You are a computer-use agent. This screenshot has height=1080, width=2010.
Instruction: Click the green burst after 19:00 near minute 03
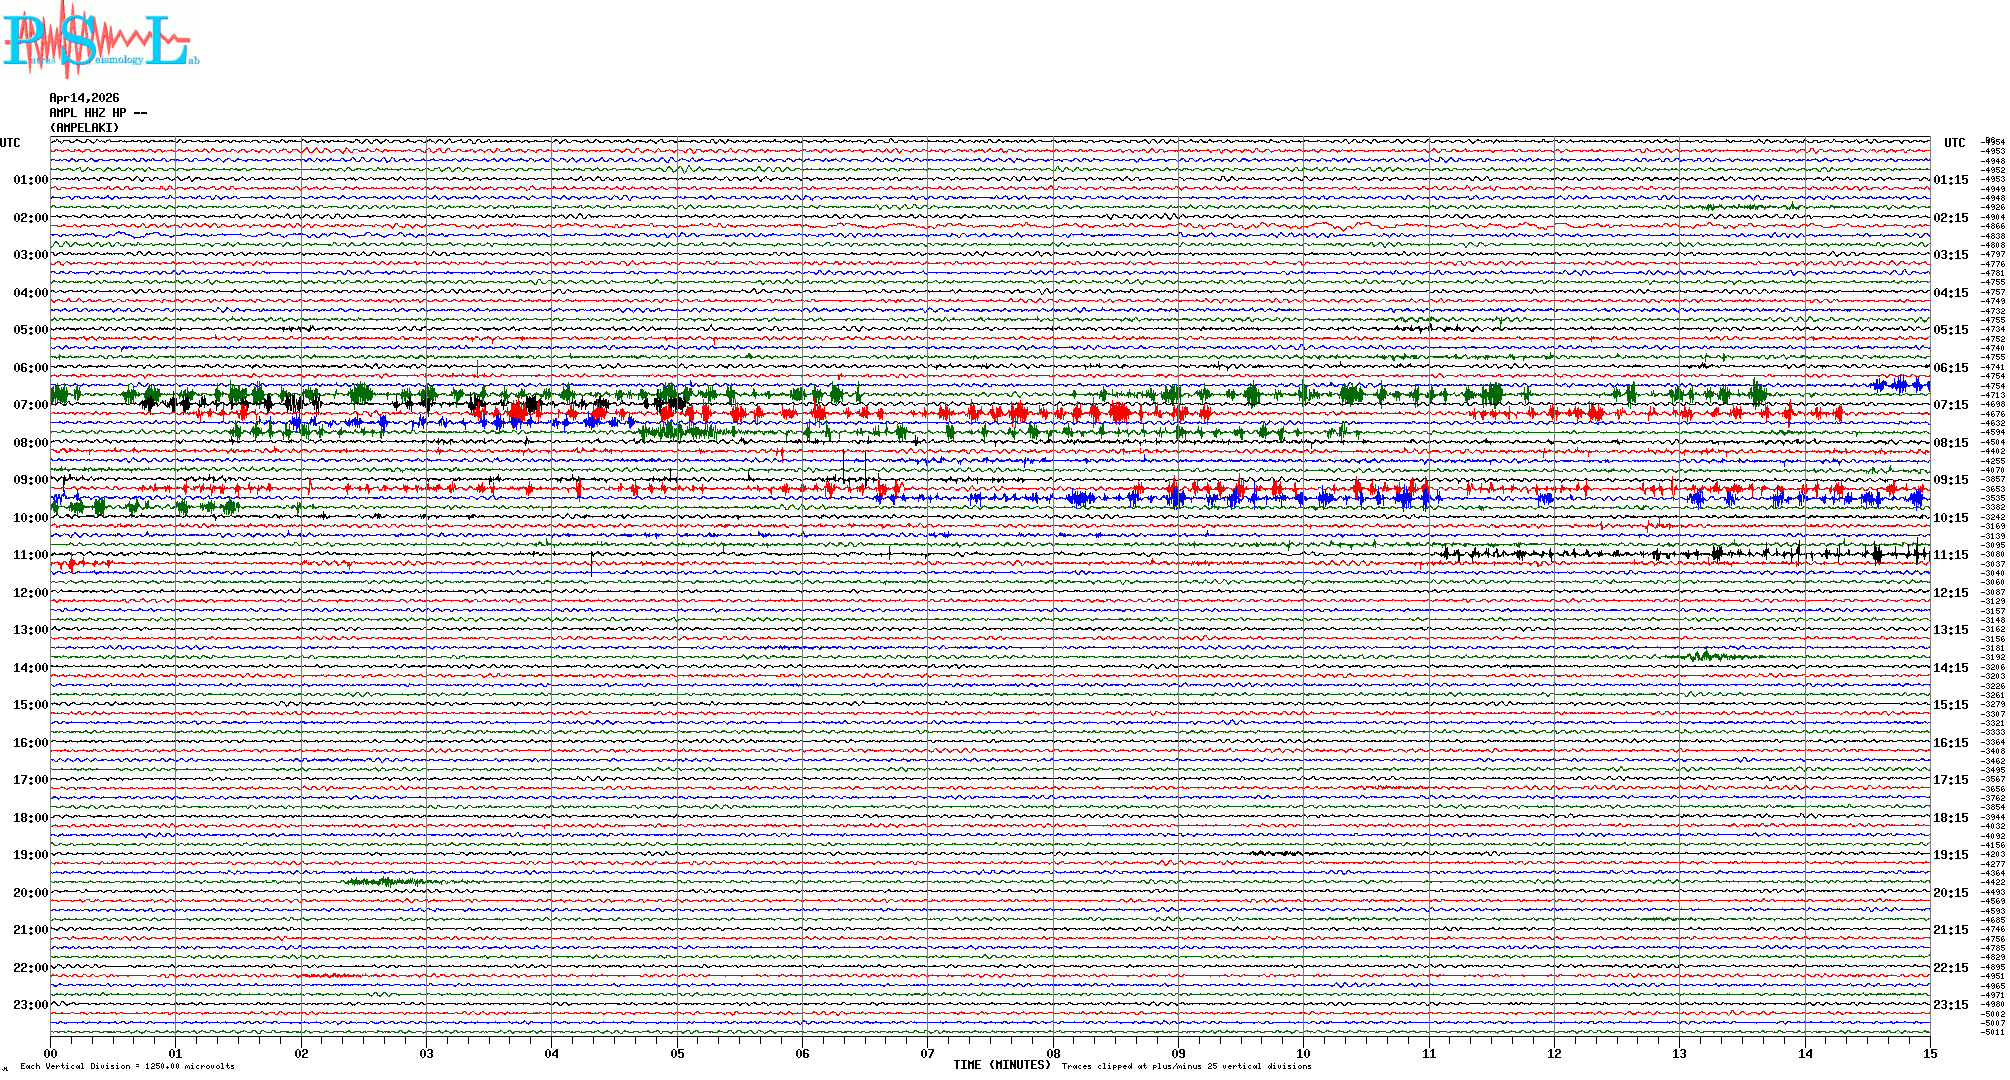(385, 881)
